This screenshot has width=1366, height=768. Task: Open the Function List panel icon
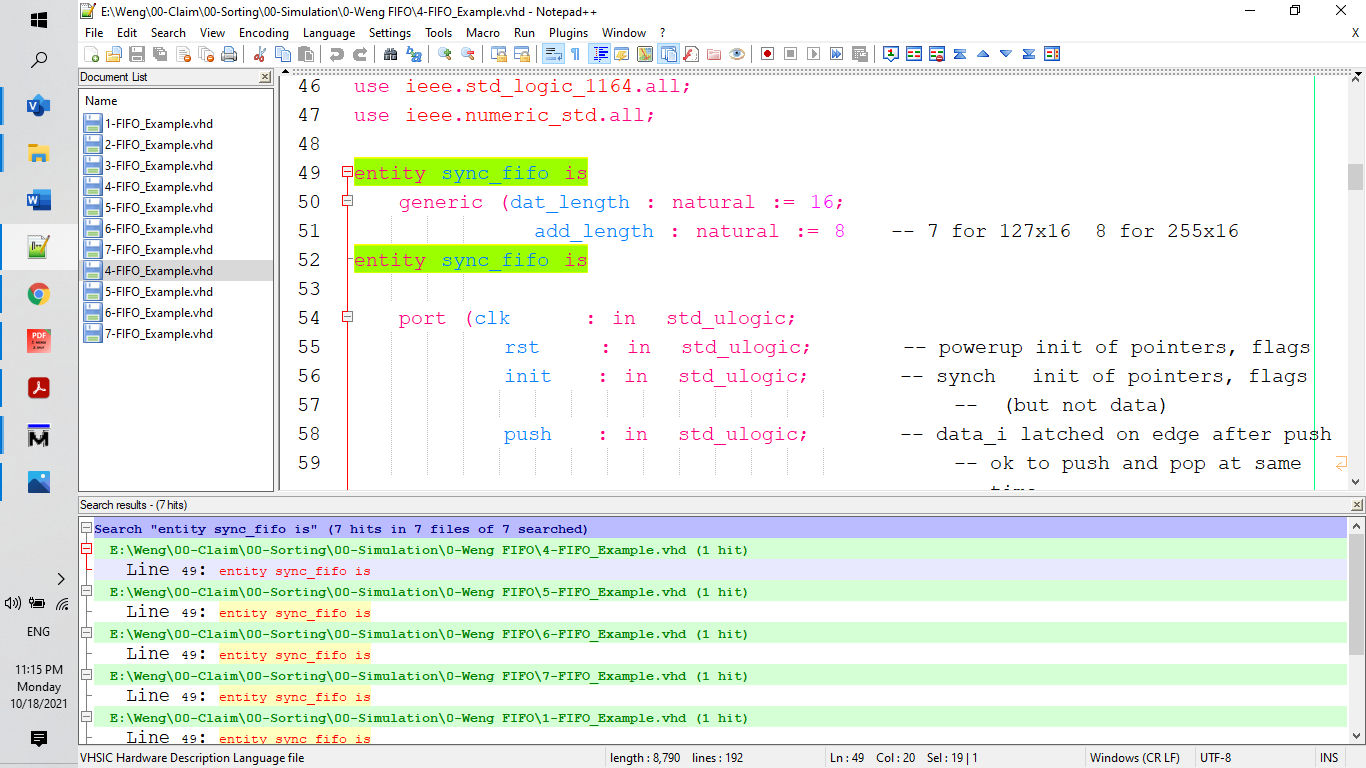[x=691, y=54]
